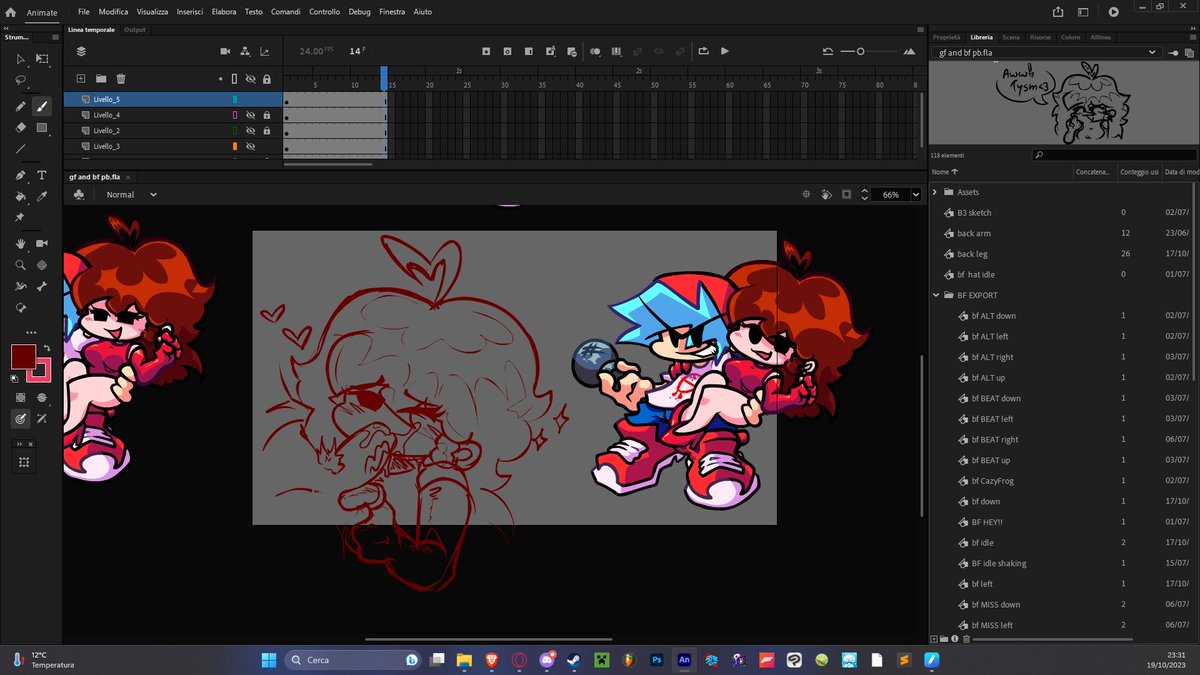Select the Line tool
The height and width of the screenshot is (675, 1200).
(x=20, y=149)
